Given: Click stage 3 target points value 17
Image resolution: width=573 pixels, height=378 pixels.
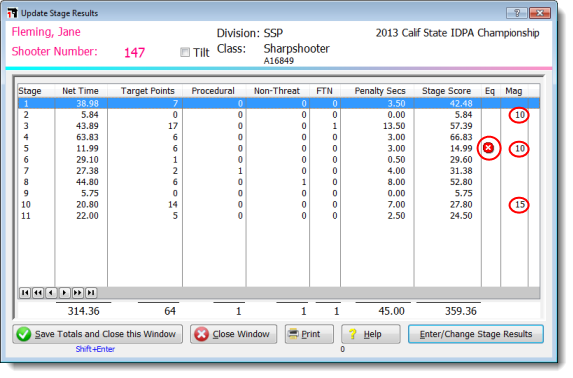Looking at the screenshot, I should click(x=173, y=126).
